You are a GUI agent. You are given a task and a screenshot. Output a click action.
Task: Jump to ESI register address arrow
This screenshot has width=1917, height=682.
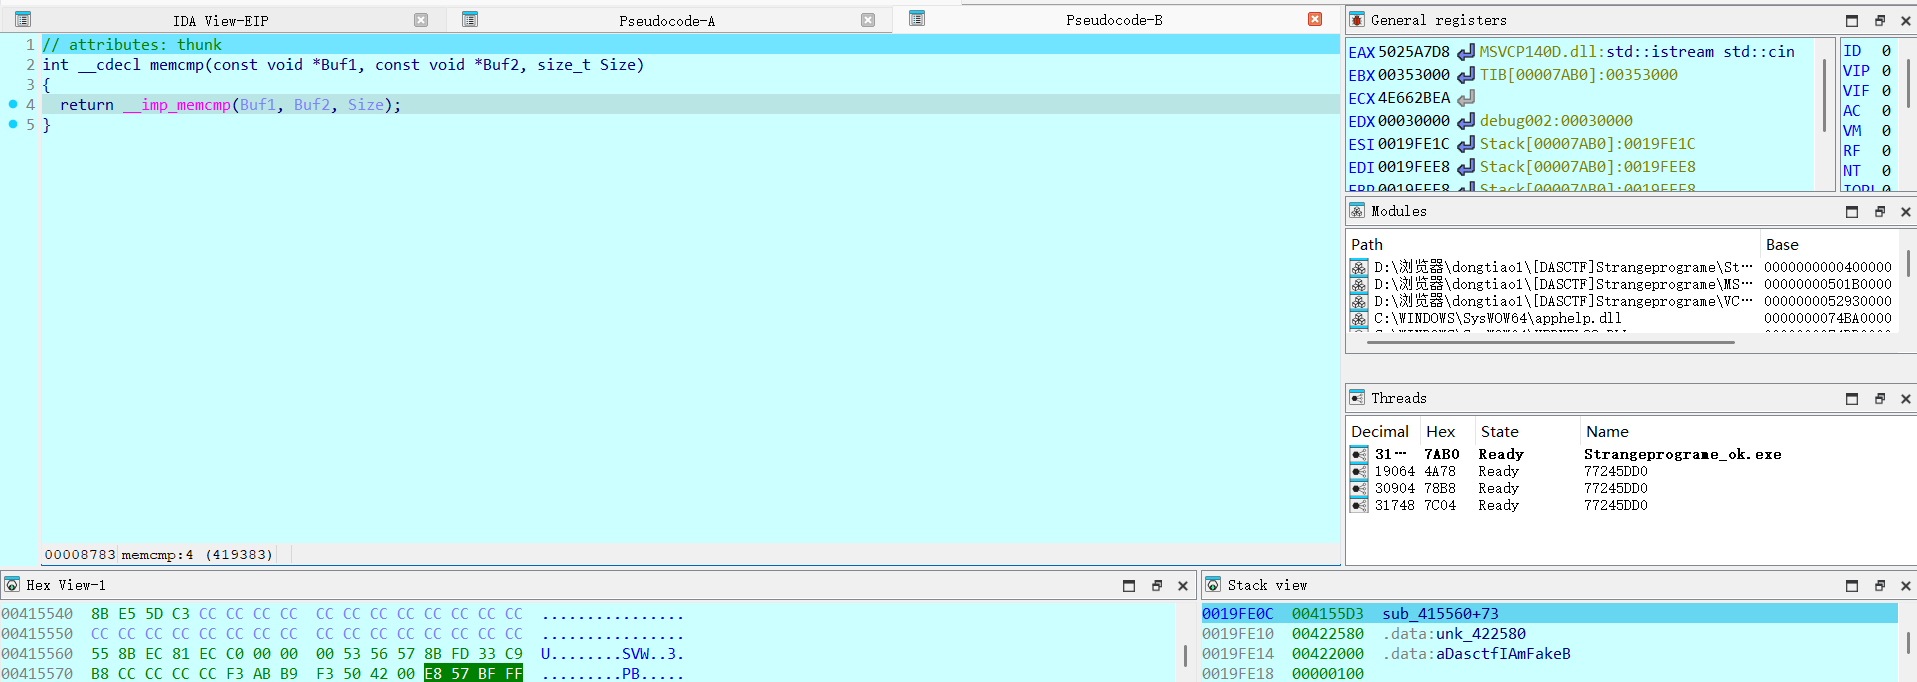1465,144
